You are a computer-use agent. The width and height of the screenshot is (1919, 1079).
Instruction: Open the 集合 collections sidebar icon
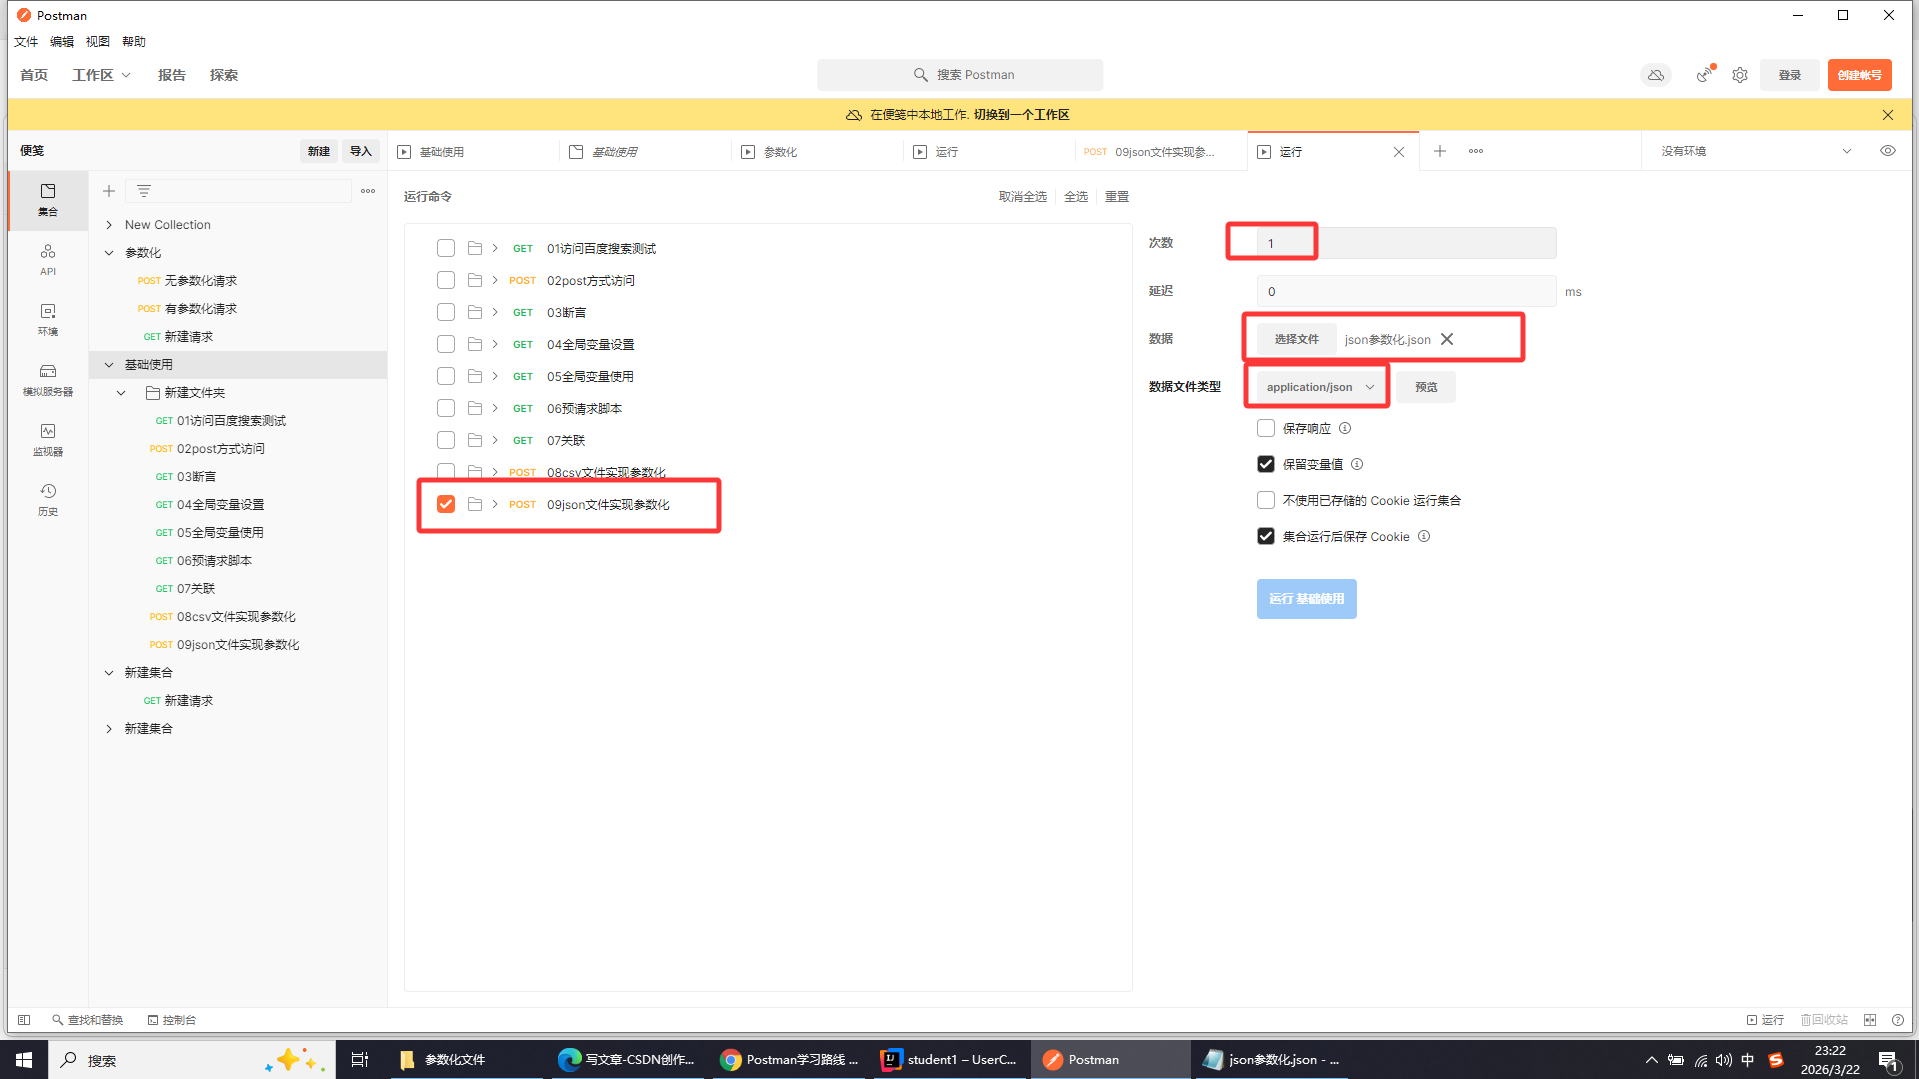click(x=48, y=200)
